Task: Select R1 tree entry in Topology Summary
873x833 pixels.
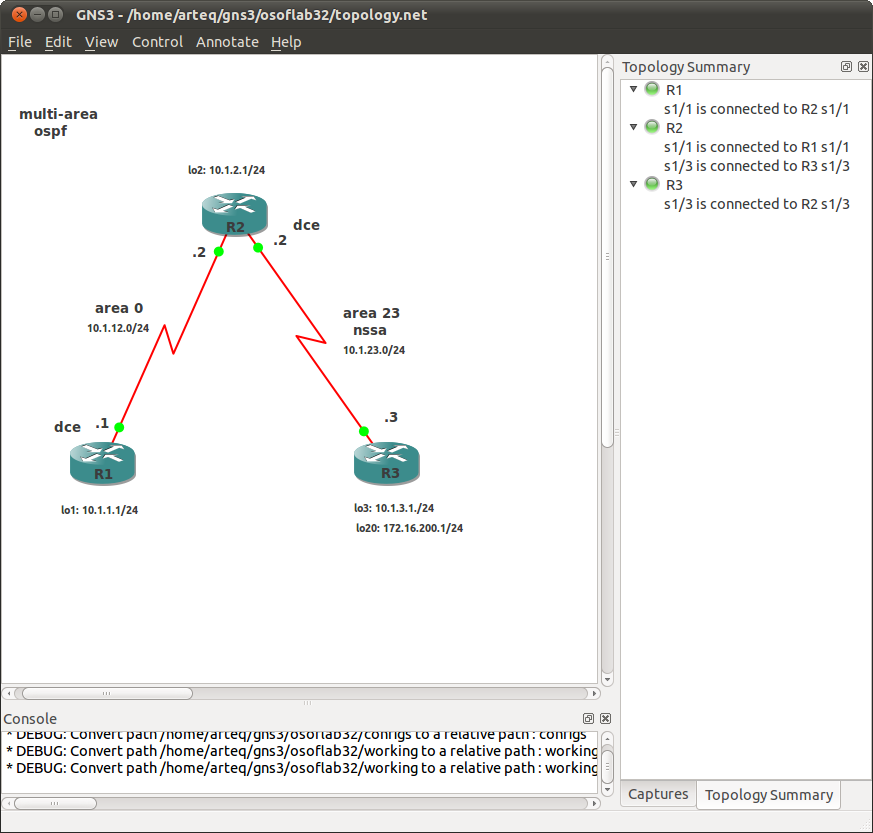Action: [674, 90]
